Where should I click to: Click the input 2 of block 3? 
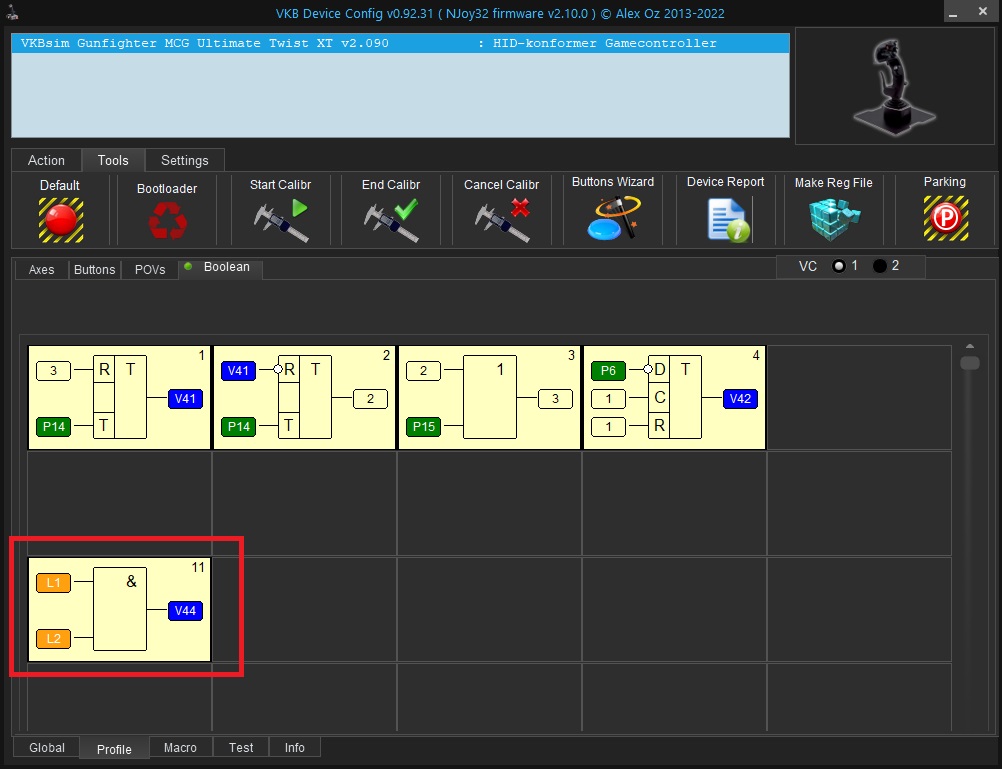(424, 370)
